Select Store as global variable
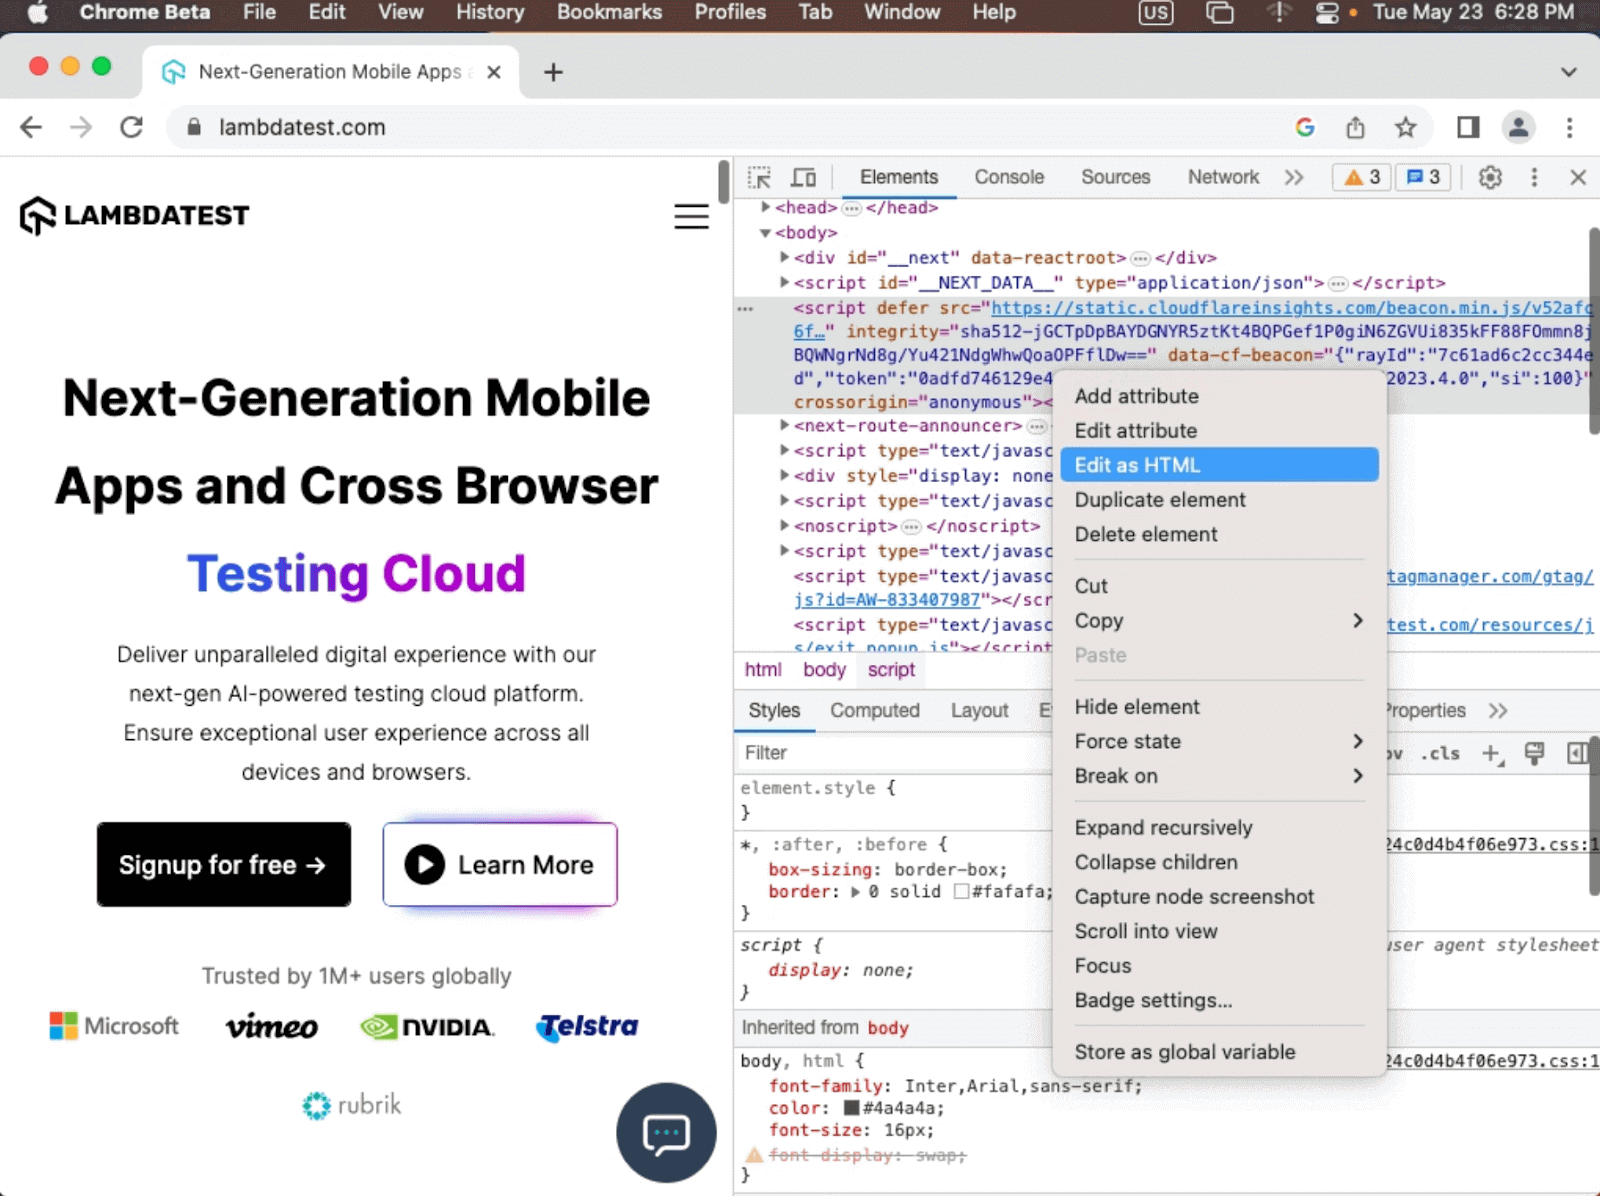 pos(1219,1052)
